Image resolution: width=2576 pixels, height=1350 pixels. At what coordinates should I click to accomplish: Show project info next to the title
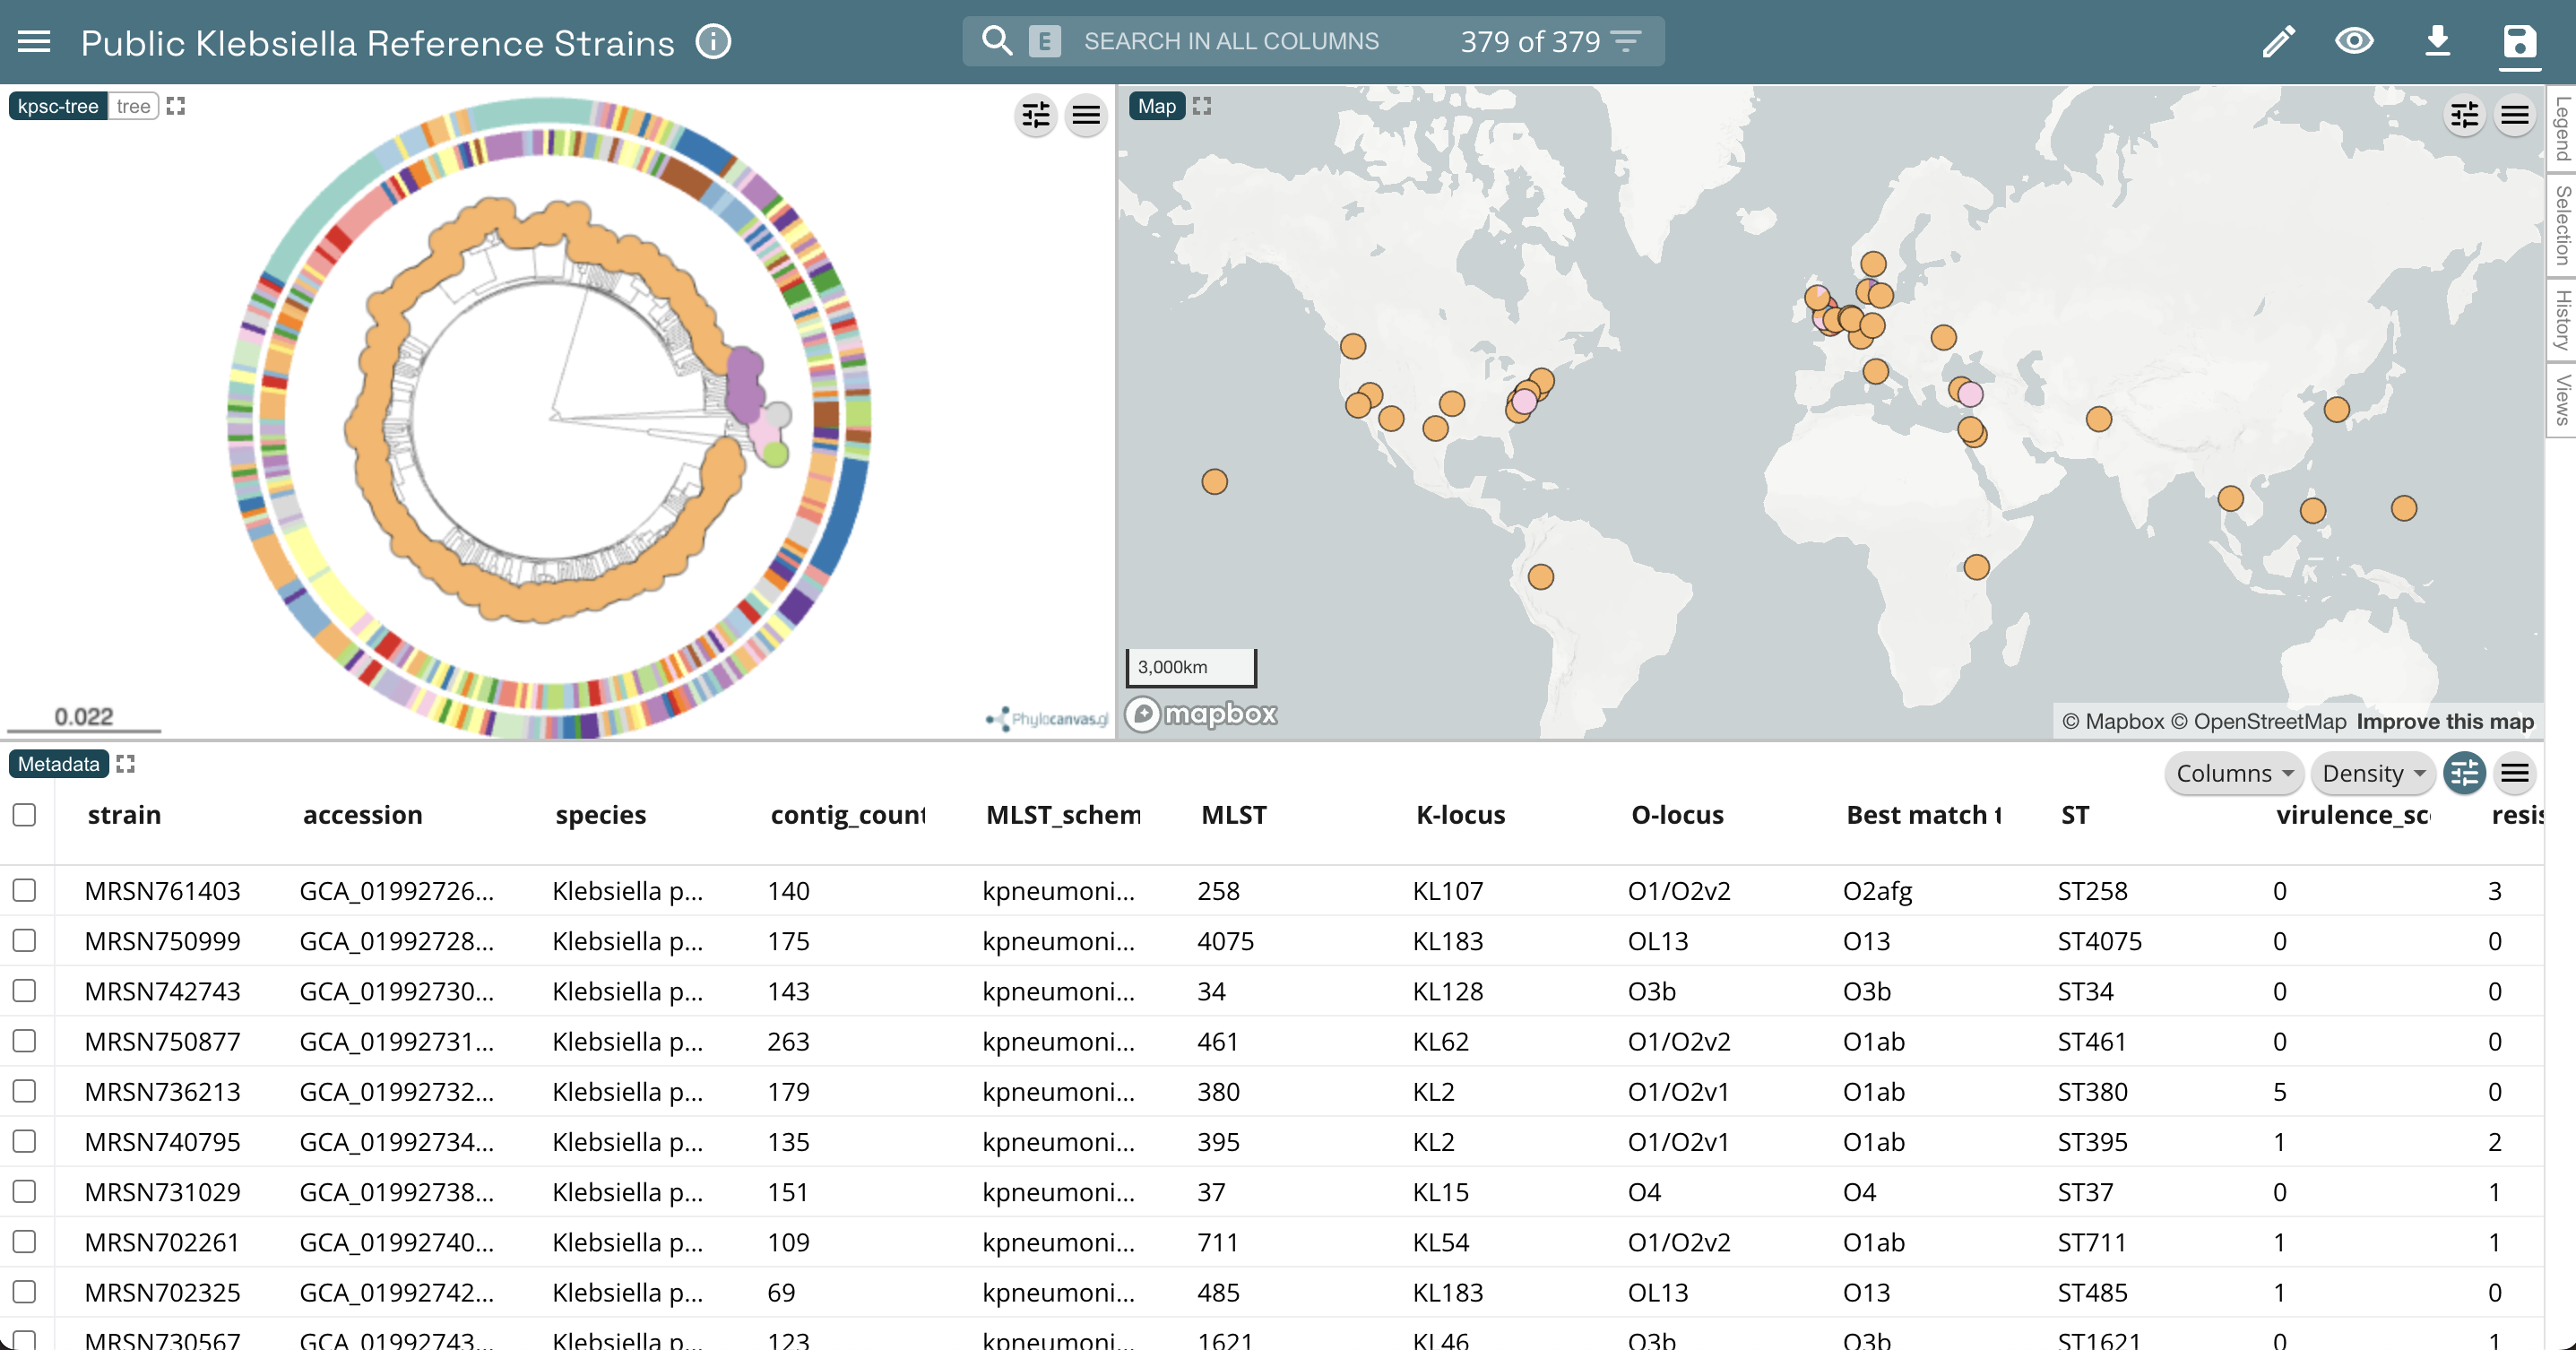point(713,42)
